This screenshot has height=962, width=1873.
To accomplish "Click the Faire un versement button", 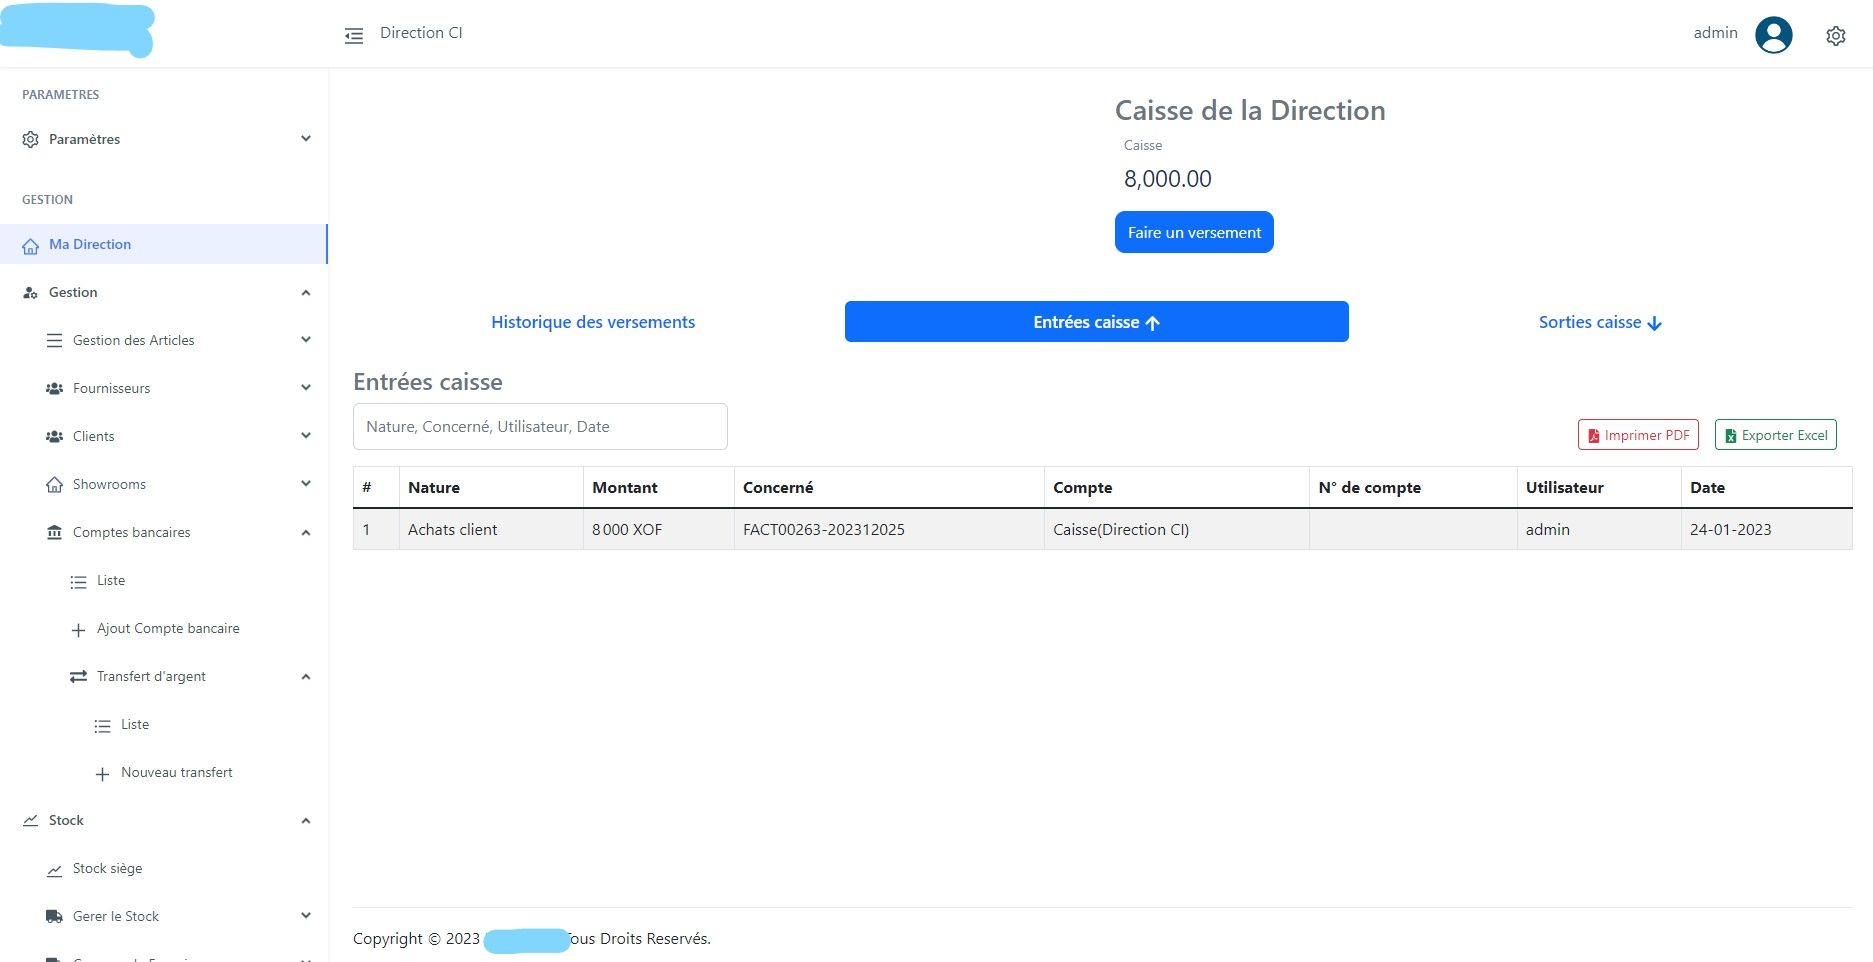I will tap(1193, 231).
